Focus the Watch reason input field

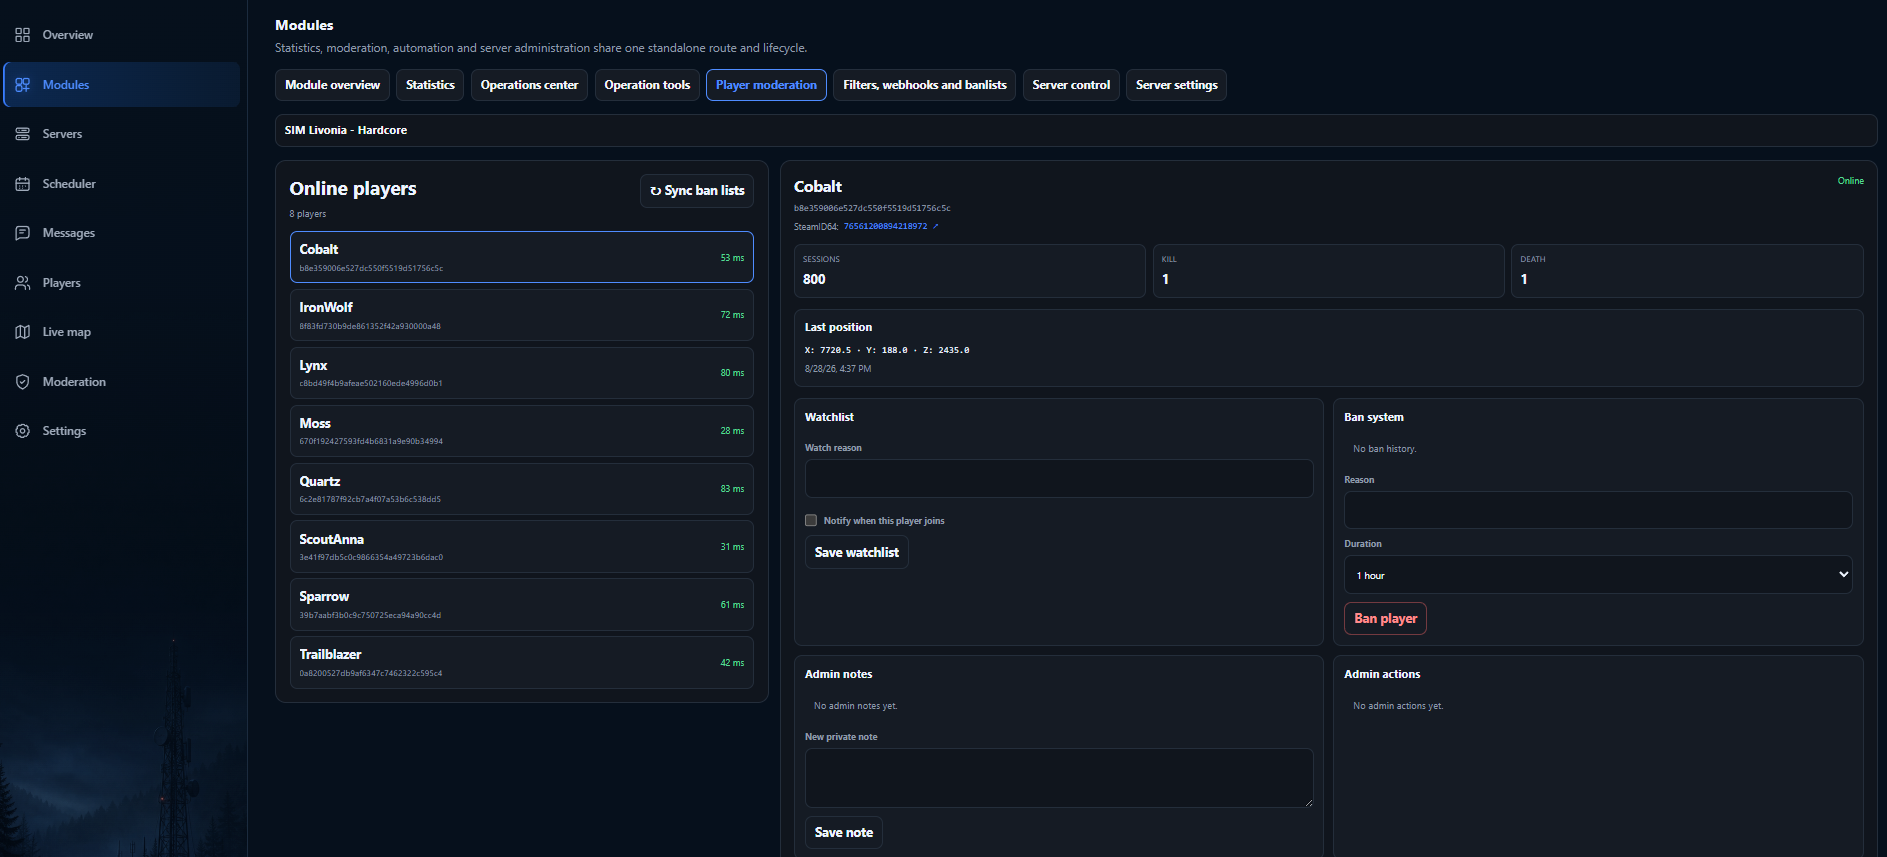click(x=1059, y=478)
